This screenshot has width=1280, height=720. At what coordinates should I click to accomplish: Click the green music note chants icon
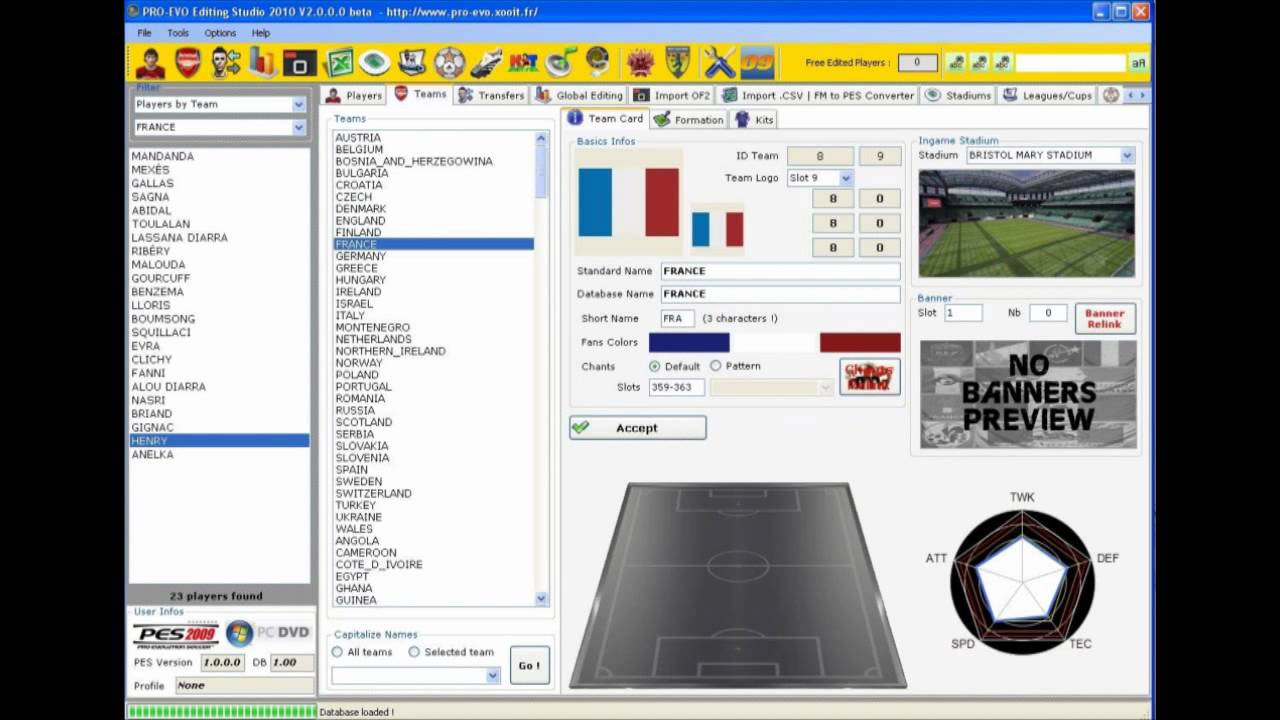pos(560,63)
